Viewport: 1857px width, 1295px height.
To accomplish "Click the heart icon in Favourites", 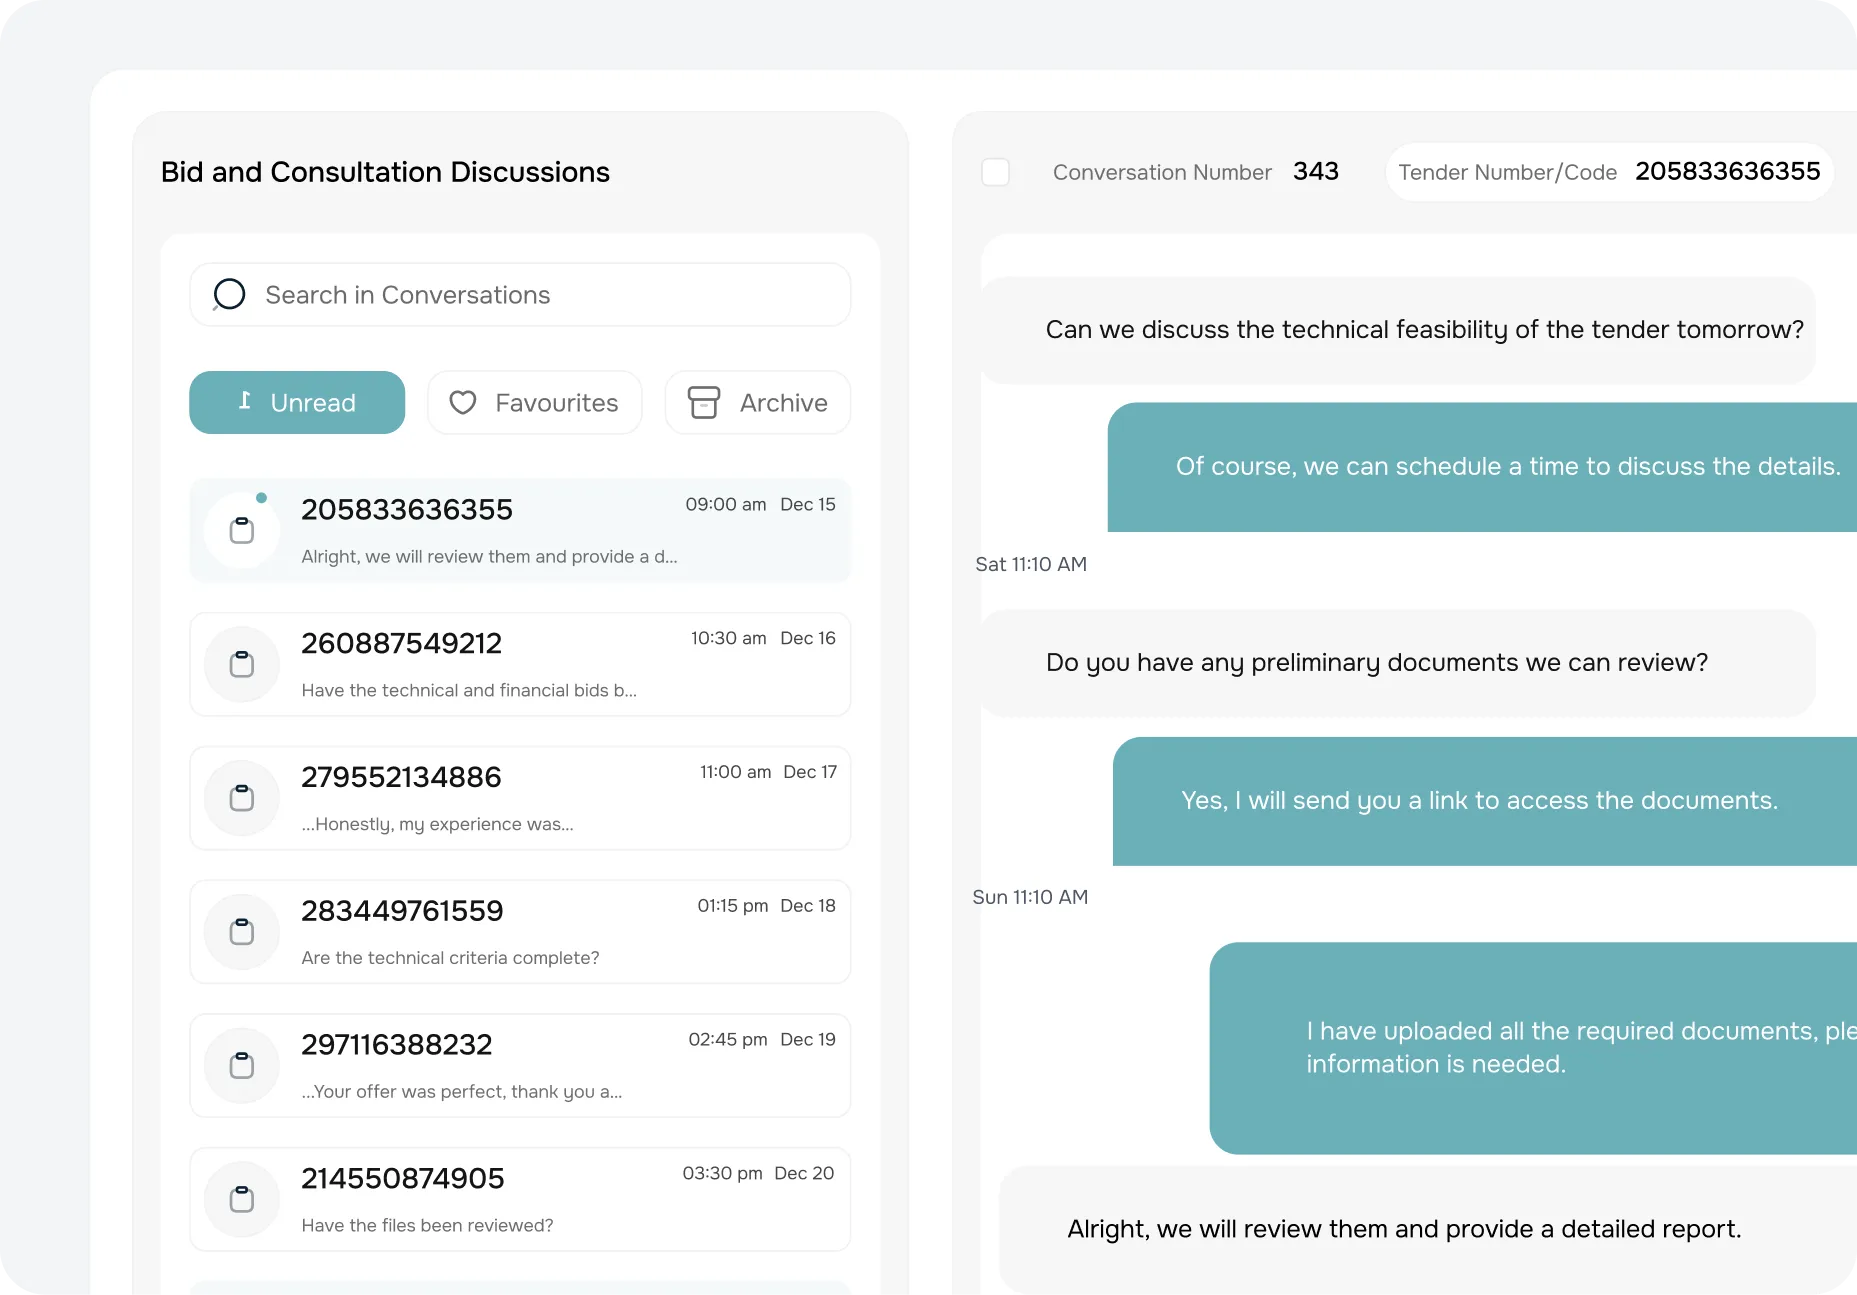I will (x=462, y=402).
